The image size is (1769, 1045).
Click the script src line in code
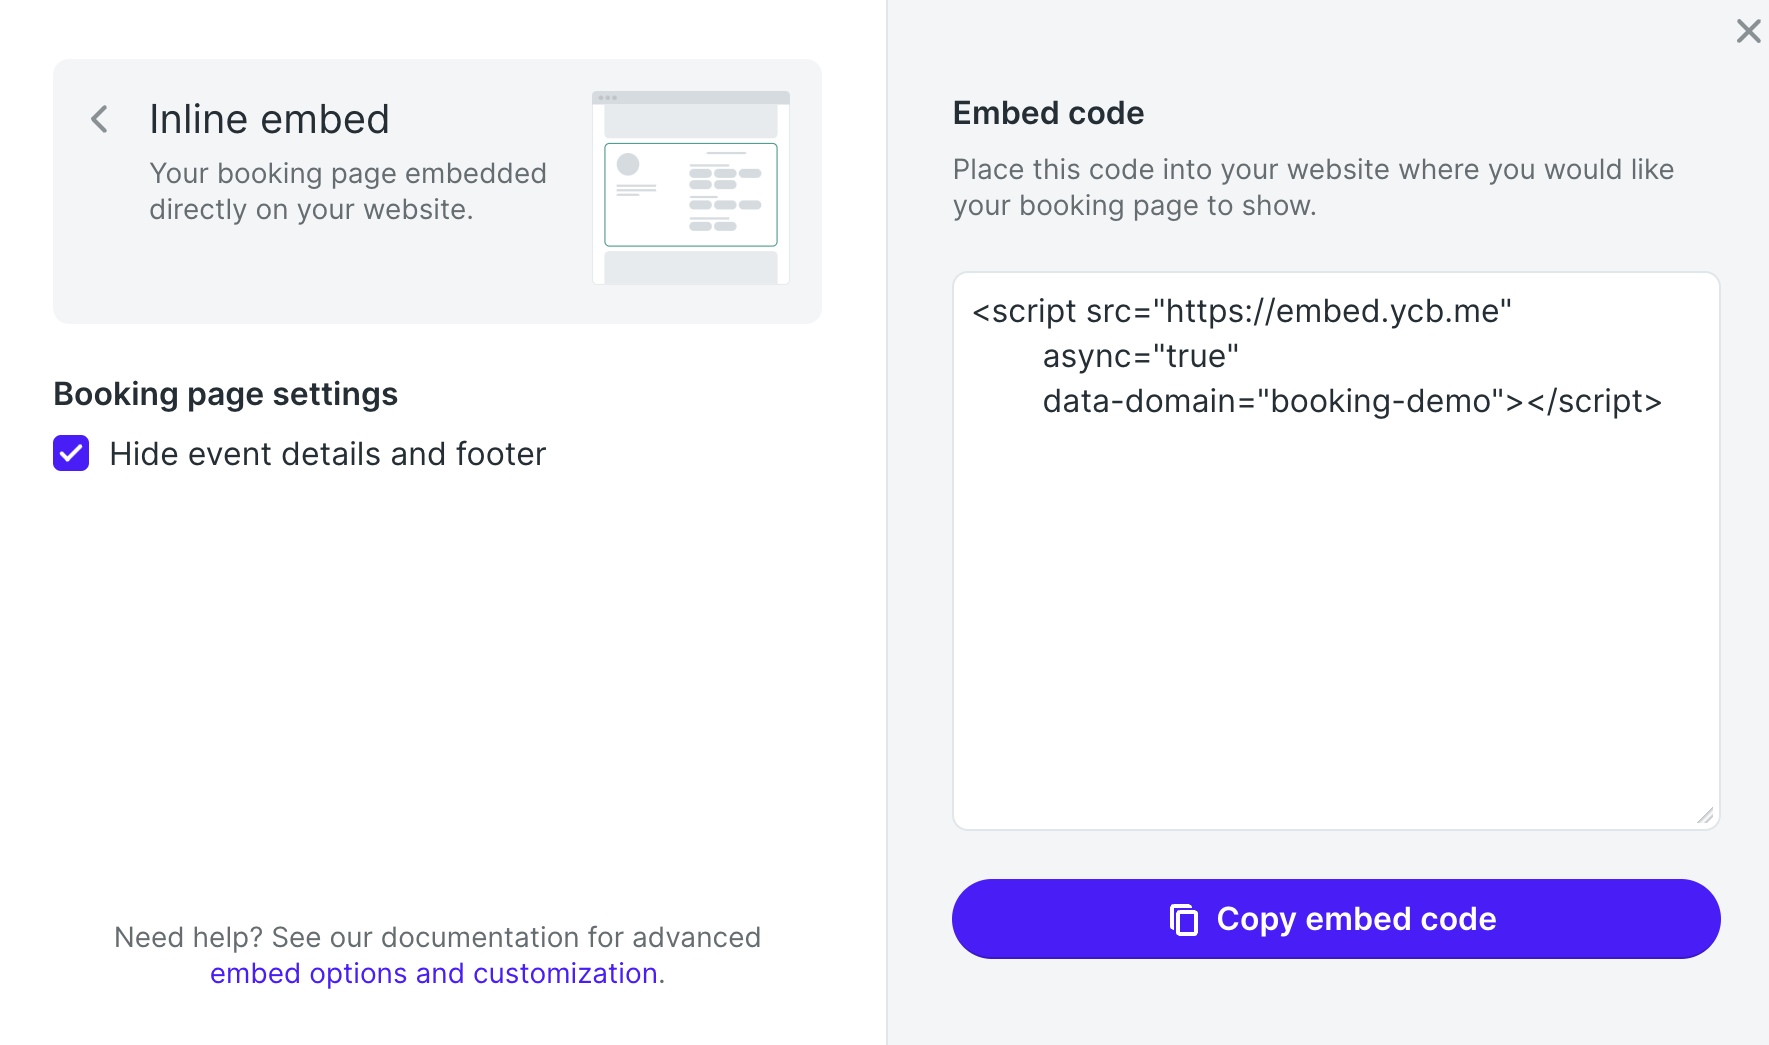pyautogui.click(x=1240, y=311)
